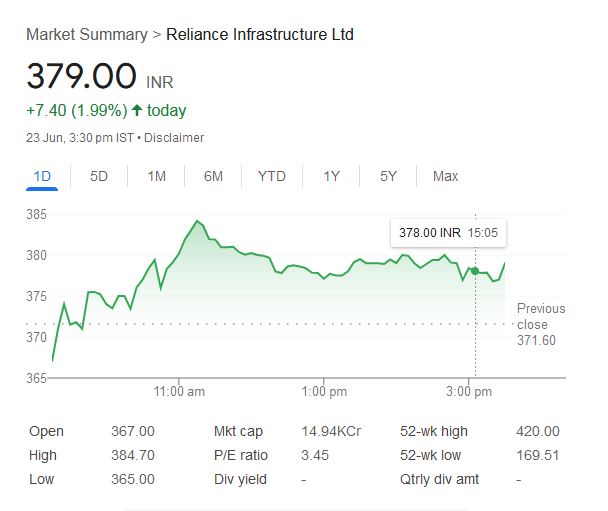View the 5Y price chart tab
Image resolution: width=608 pixels, height=511 pixels.
tap(388, 176)
